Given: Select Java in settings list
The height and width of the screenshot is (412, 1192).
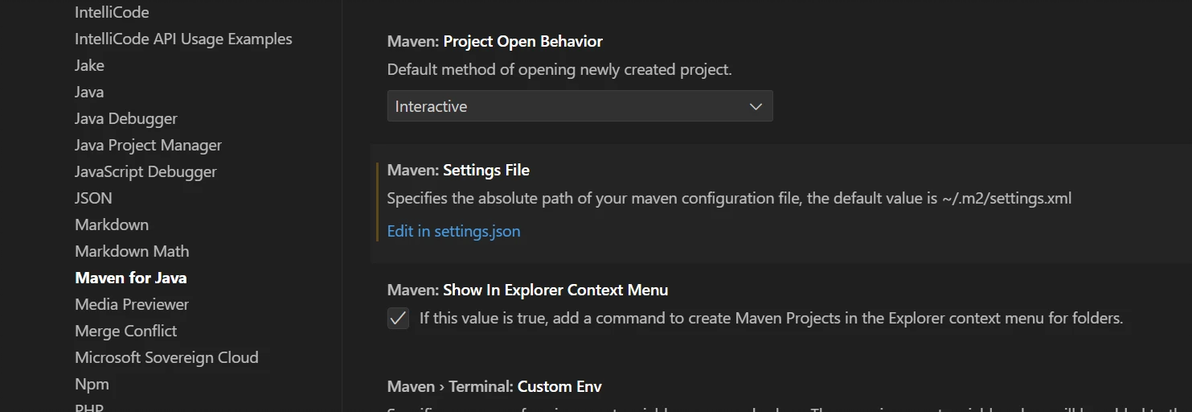Looking at the screenshot, I should (89, 92).
